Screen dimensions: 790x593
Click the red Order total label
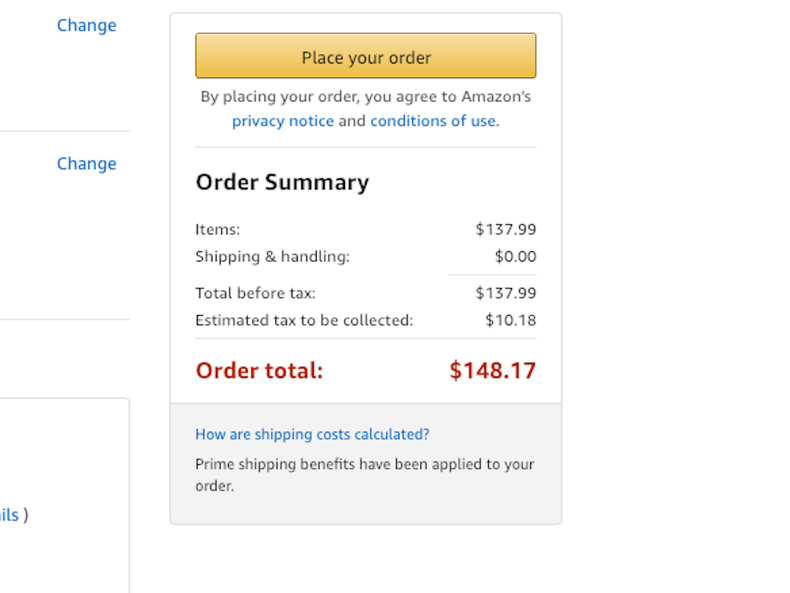coord(259,370)
